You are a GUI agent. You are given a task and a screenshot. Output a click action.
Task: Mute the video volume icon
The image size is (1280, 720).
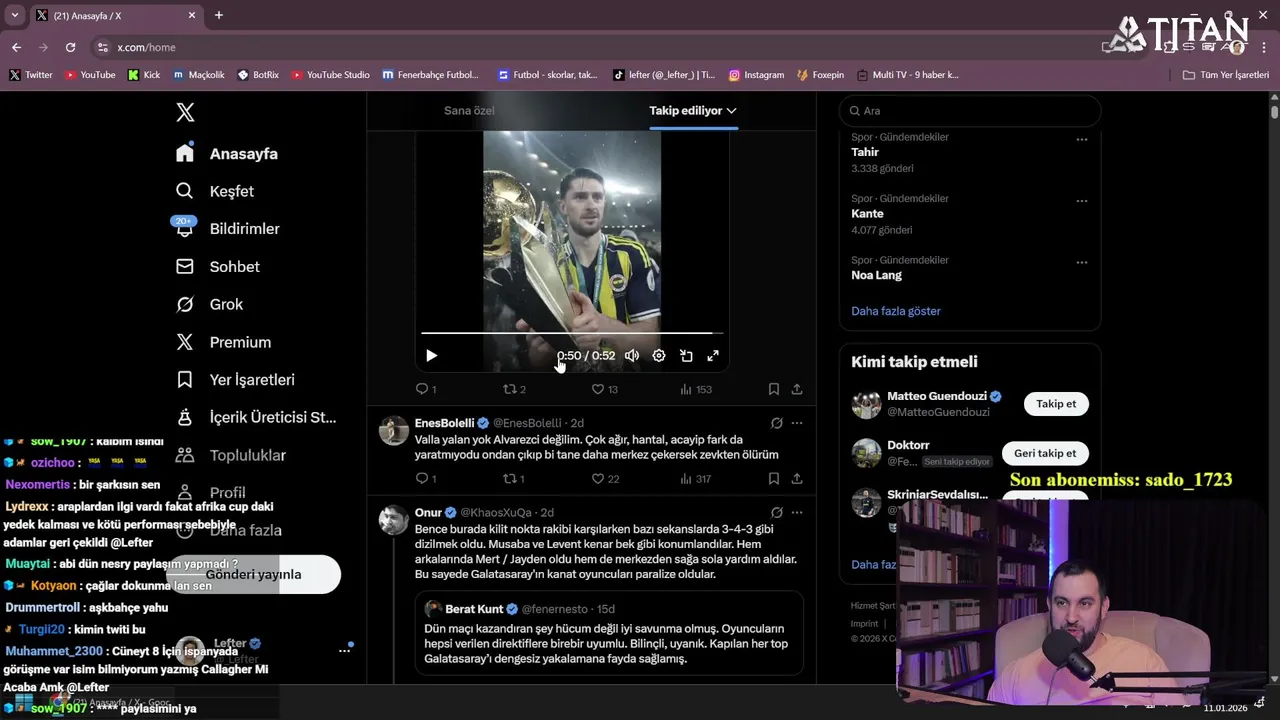click(632, 356)
